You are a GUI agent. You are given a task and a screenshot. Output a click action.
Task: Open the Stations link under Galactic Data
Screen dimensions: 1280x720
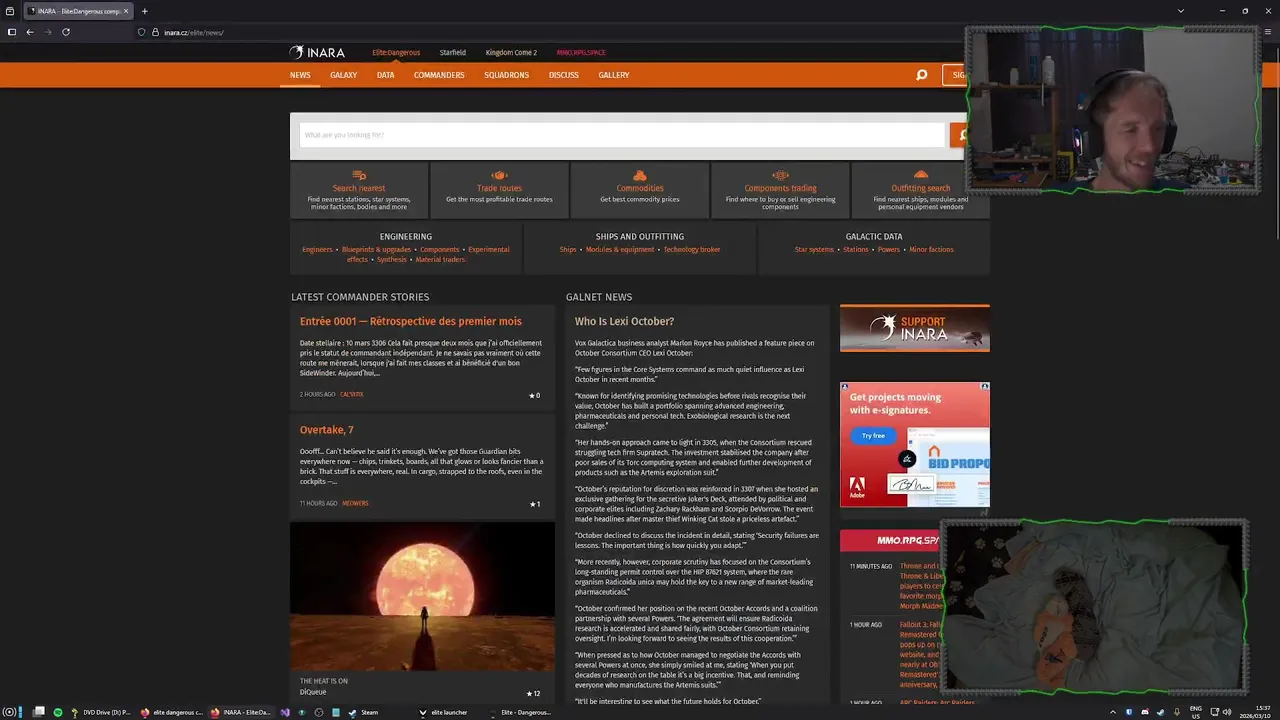[x=856, y=249]
